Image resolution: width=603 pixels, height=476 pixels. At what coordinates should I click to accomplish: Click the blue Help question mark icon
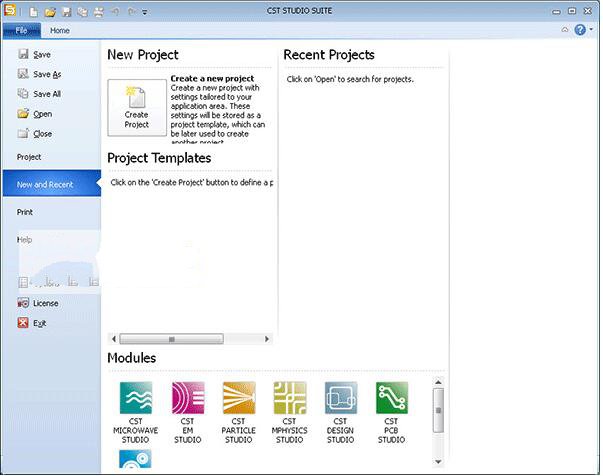click(x=580, y=30)
